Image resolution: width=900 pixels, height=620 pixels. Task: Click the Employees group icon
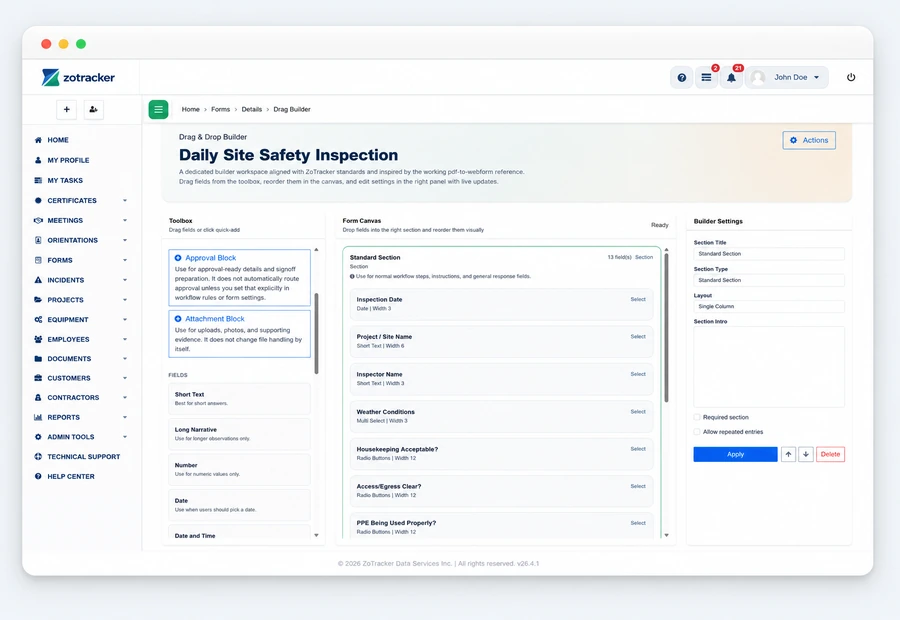38,339
